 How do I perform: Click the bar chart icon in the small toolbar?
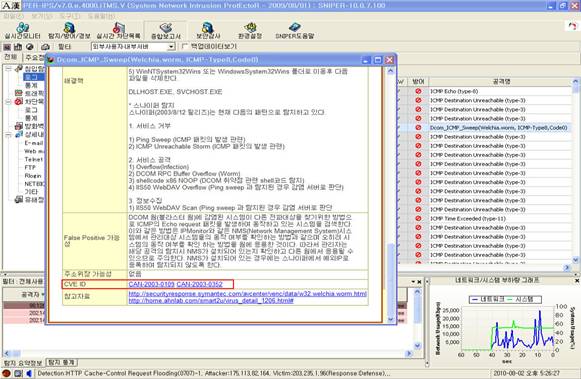[x=18, y=47]
